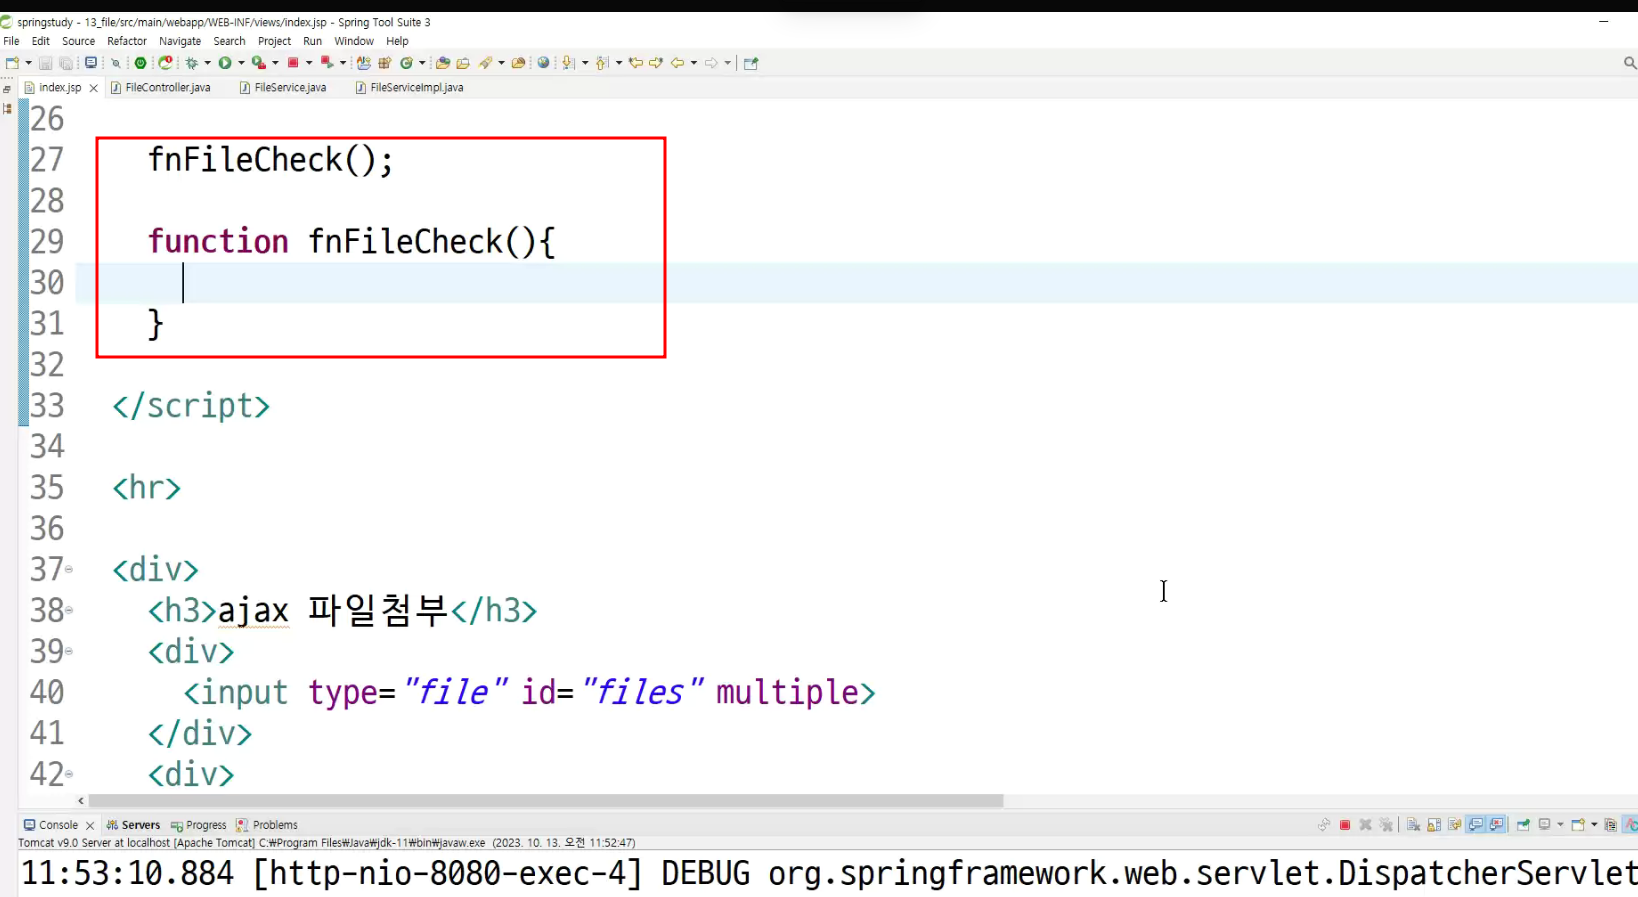This screenshot has width=1638, height=897.
Task: Click the Pin Console icon
Action: (x=1523, y=825)
